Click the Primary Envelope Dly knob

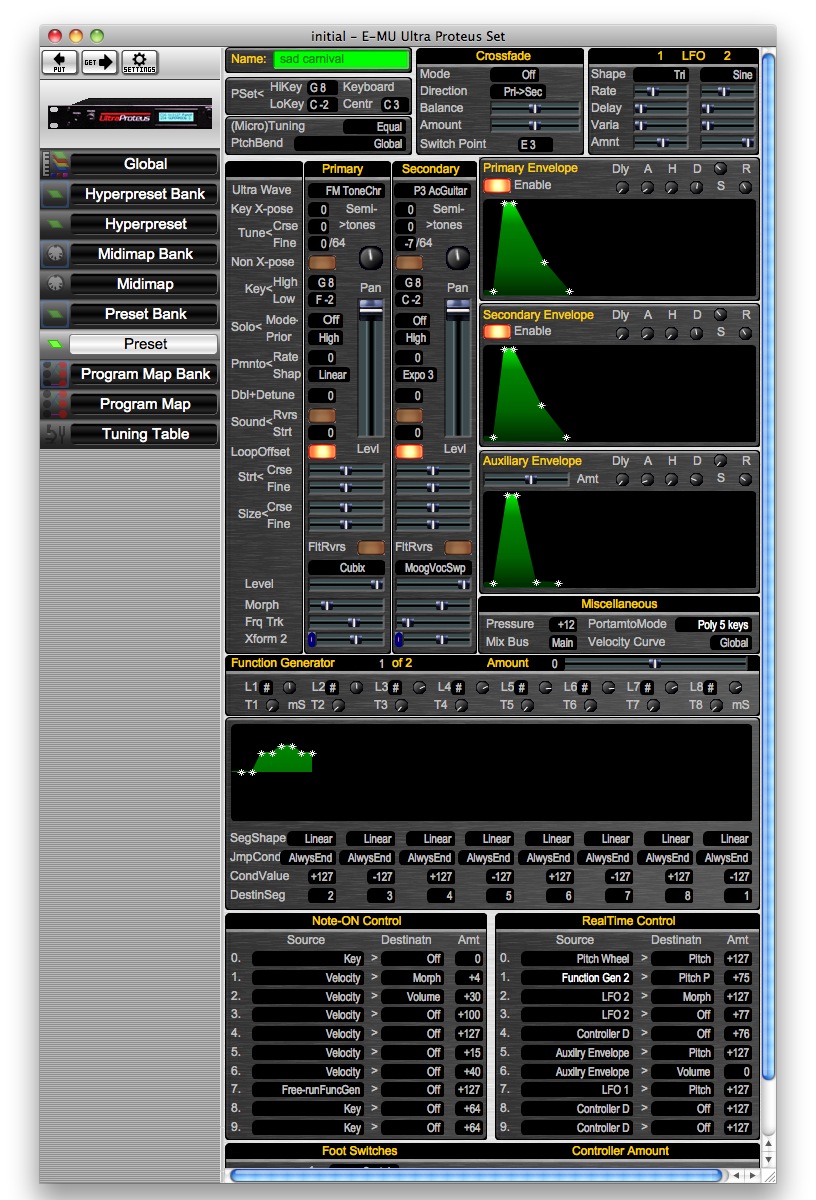click(x=621, y=187)
